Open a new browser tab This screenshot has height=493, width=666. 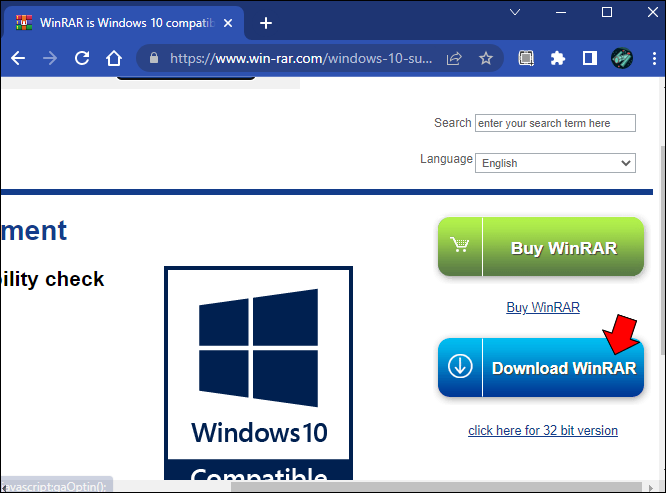266,23
